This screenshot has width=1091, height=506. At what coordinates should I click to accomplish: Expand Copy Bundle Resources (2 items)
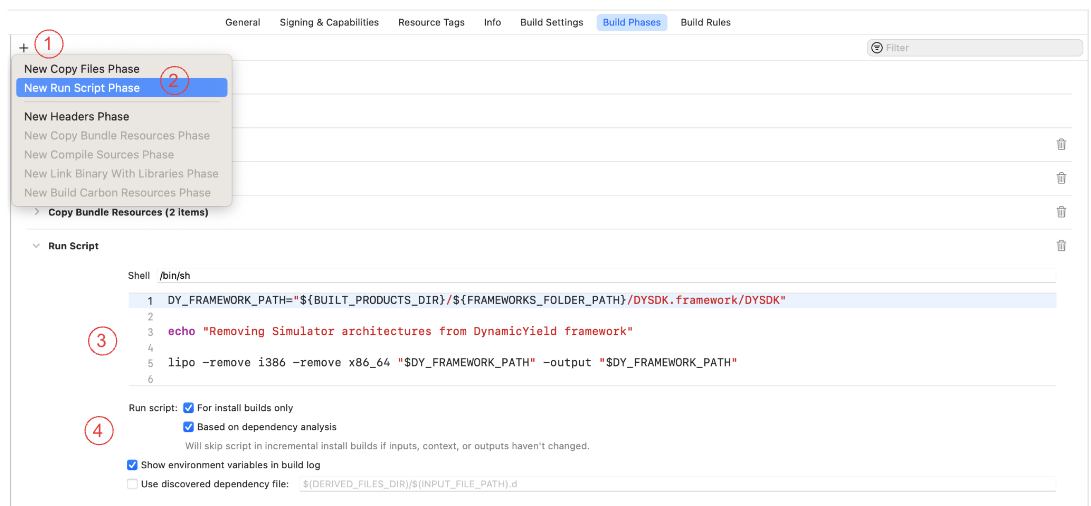[x=36, y=212]
